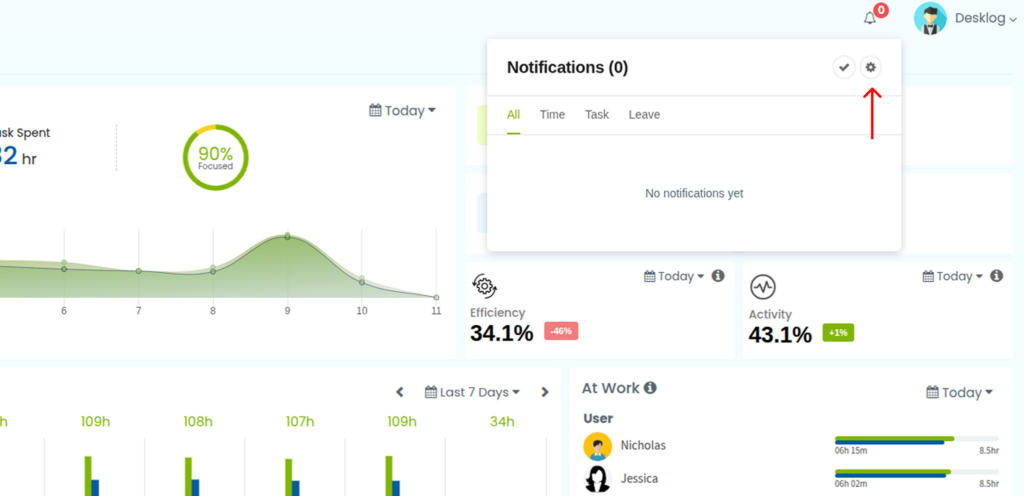1024x496 pixels.
Task: Click the Activity info icon
Action: pyautogui.click(x=996, y=276)
